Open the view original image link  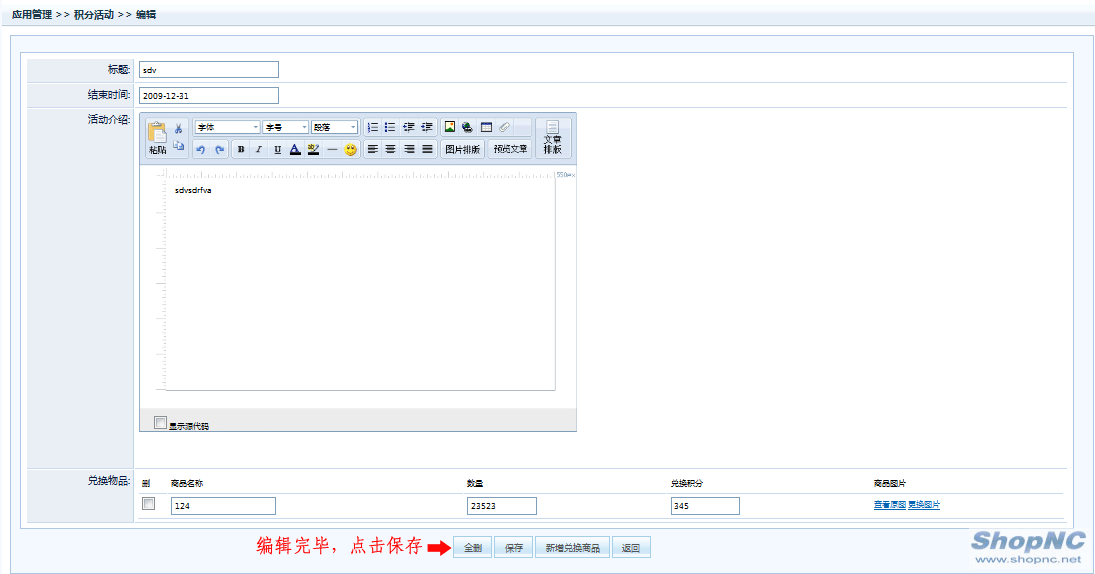pos(890,505)
